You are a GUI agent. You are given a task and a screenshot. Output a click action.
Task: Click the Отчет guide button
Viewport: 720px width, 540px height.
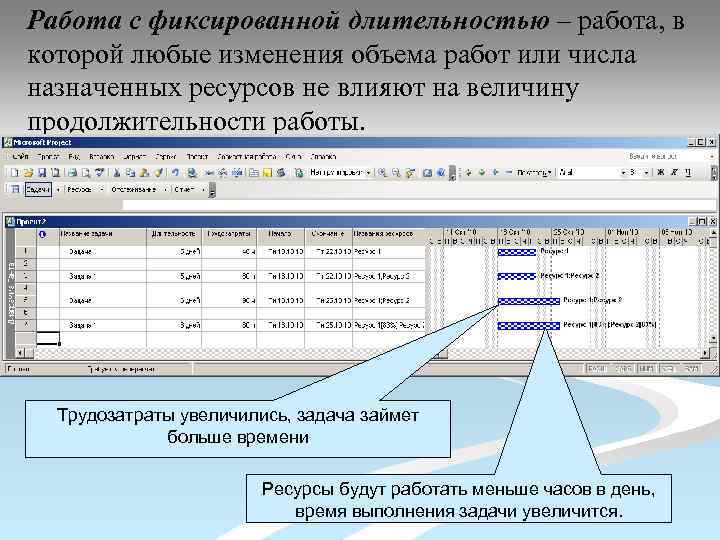point(184,189)
